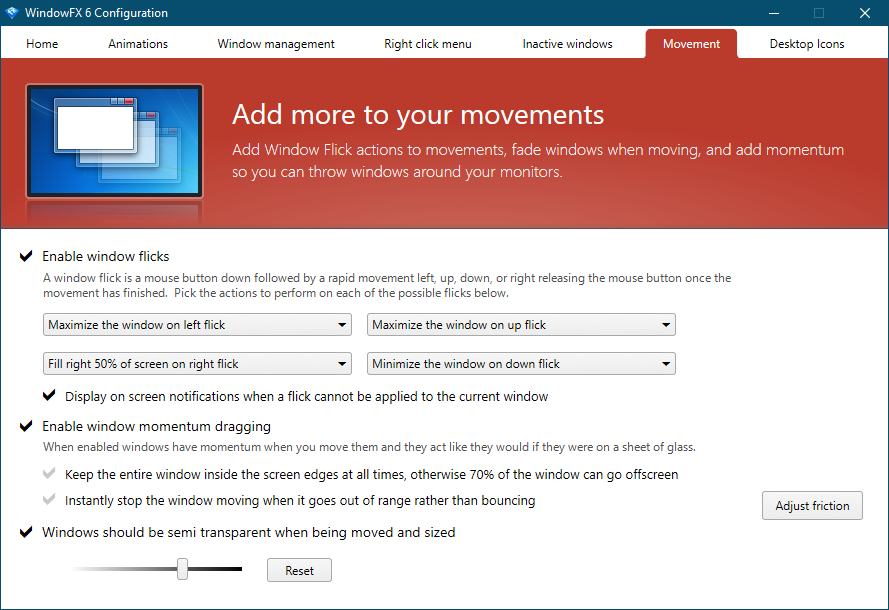Select the Right click menu tab

point(427,44)
